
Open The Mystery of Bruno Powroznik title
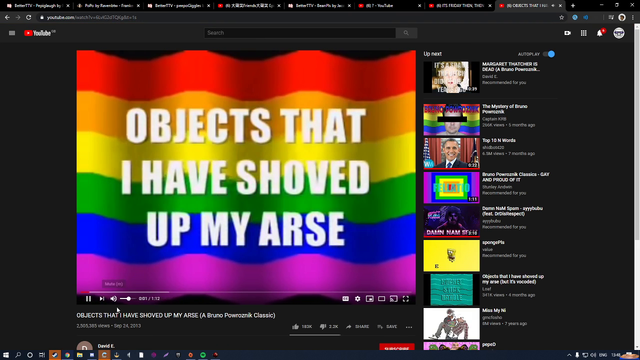point(504,109)
